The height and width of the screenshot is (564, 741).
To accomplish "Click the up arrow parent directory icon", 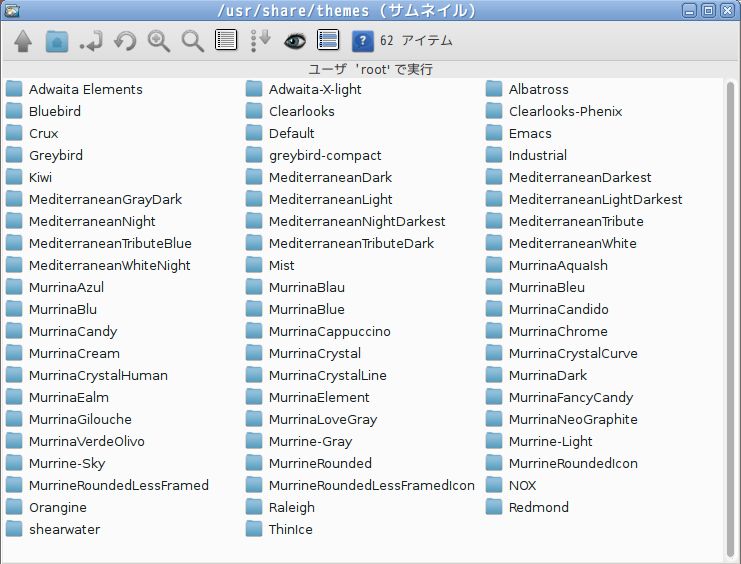I will click(24, 41).
